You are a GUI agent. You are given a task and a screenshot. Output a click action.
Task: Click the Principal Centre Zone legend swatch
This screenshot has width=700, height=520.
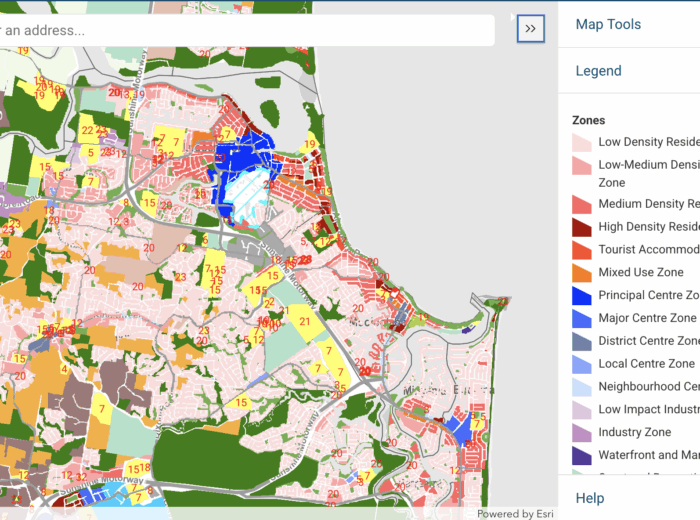582,295
